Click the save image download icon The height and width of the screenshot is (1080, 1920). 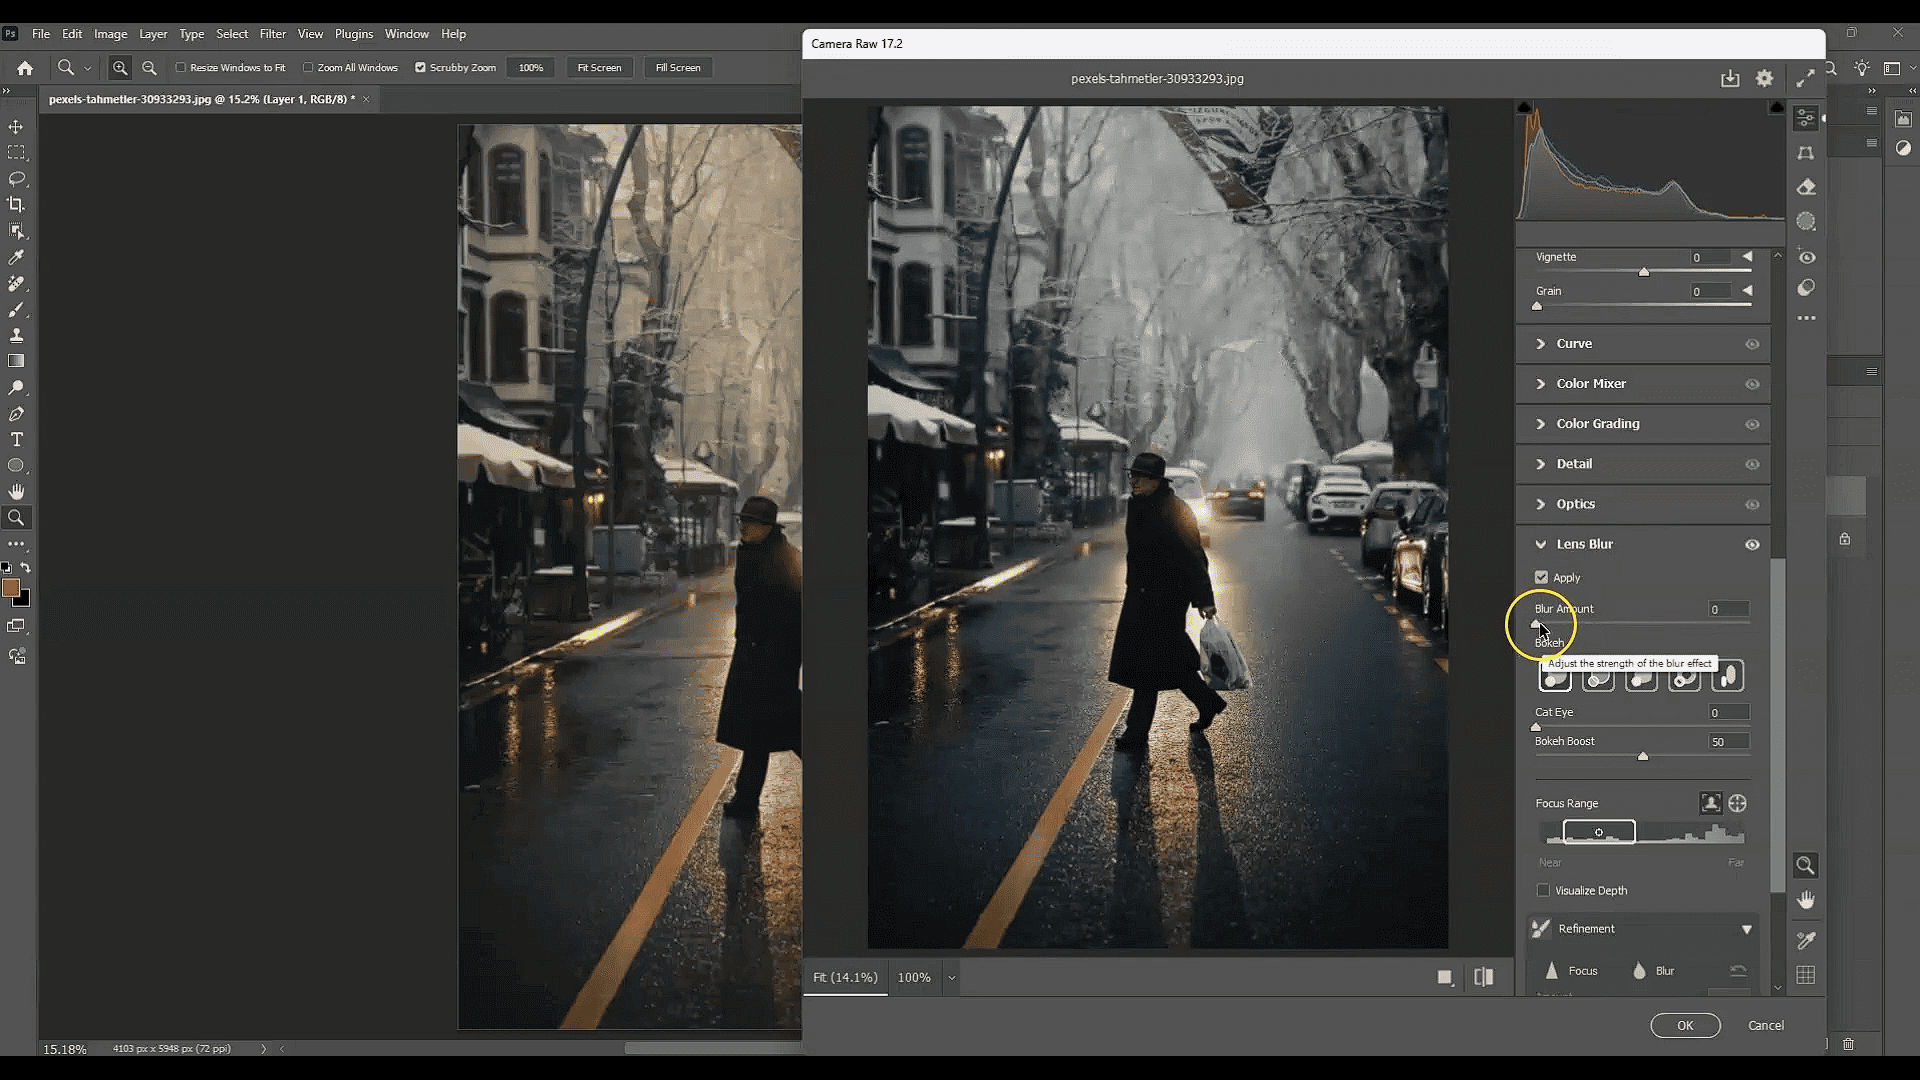pos(1730,78)
